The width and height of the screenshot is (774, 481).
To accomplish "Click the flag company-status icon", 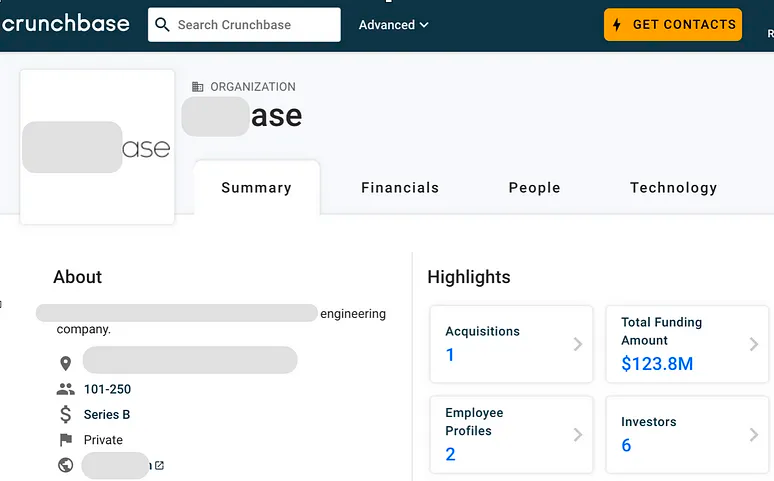I will (x=66, y=440).
